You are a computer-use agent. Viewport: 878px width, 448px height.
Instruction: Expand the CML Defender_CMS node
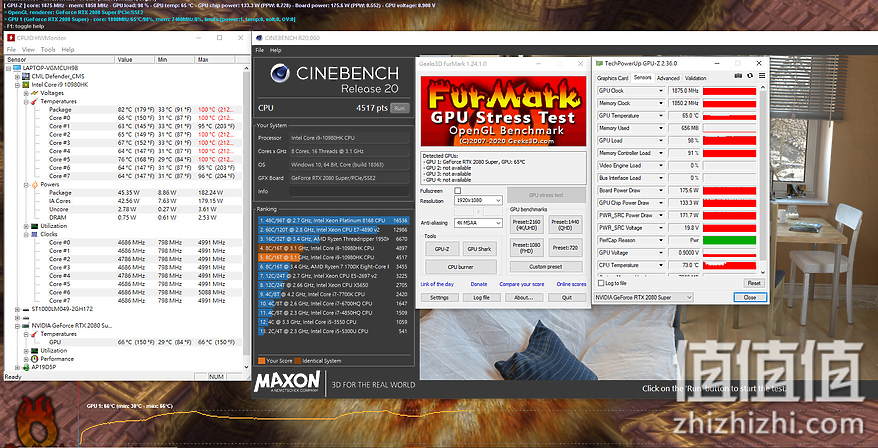pyautogui.click(x=17, y=77)
